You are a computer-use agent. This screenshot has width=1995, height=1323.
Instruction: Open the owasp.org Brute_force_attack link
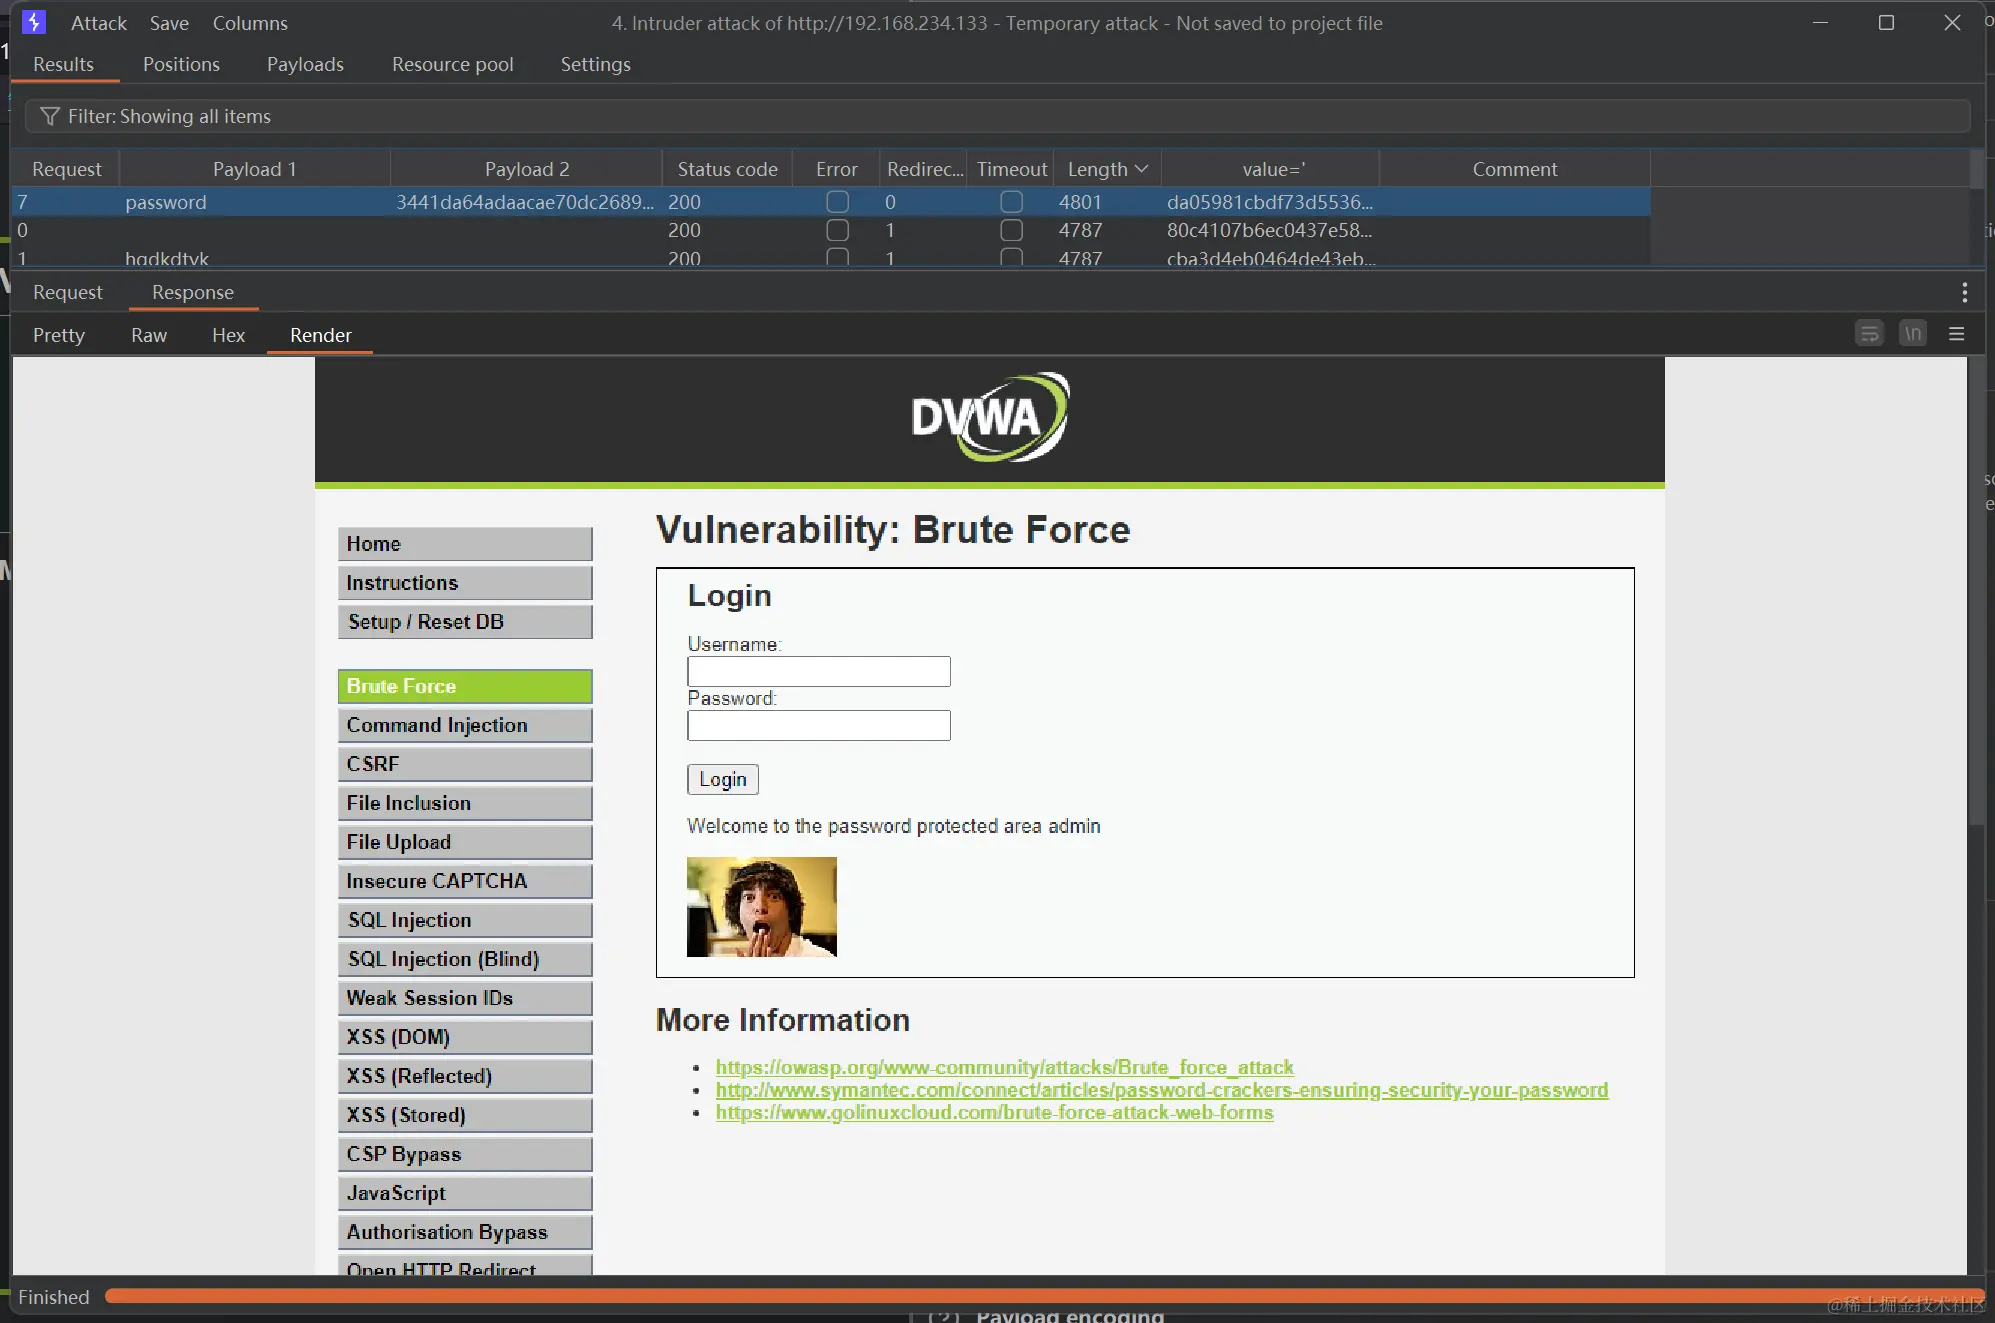coord(1004,1067)
